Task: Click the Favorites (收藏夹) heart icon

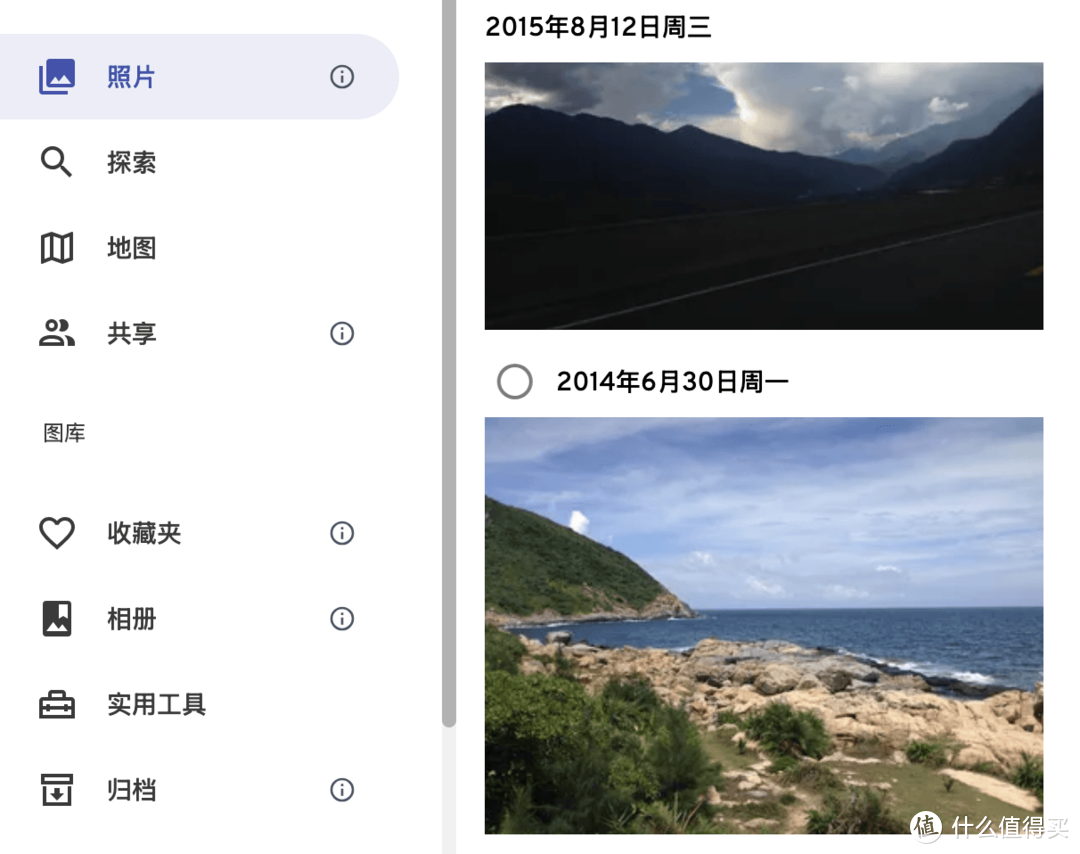Action: coord(56,533)
